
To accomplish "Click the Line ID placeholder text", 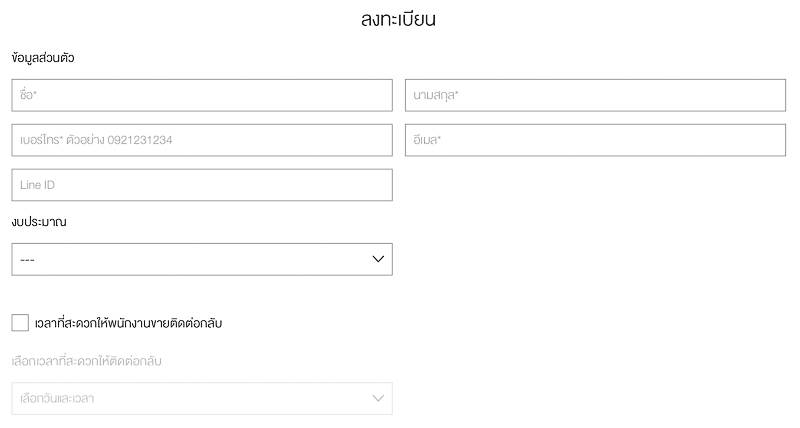I will 36,185.
